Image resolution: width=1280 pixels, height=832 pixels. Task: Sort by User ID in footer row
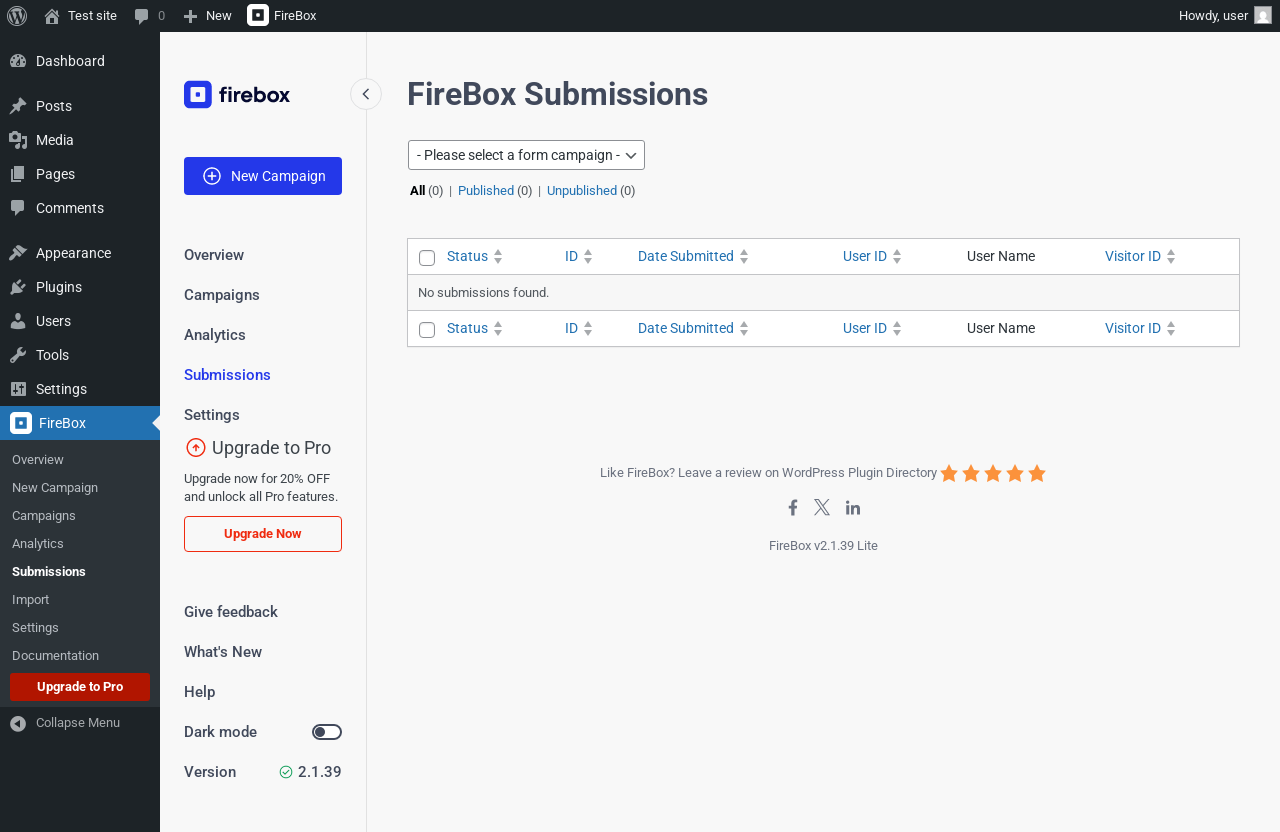[x=873, y=328]
